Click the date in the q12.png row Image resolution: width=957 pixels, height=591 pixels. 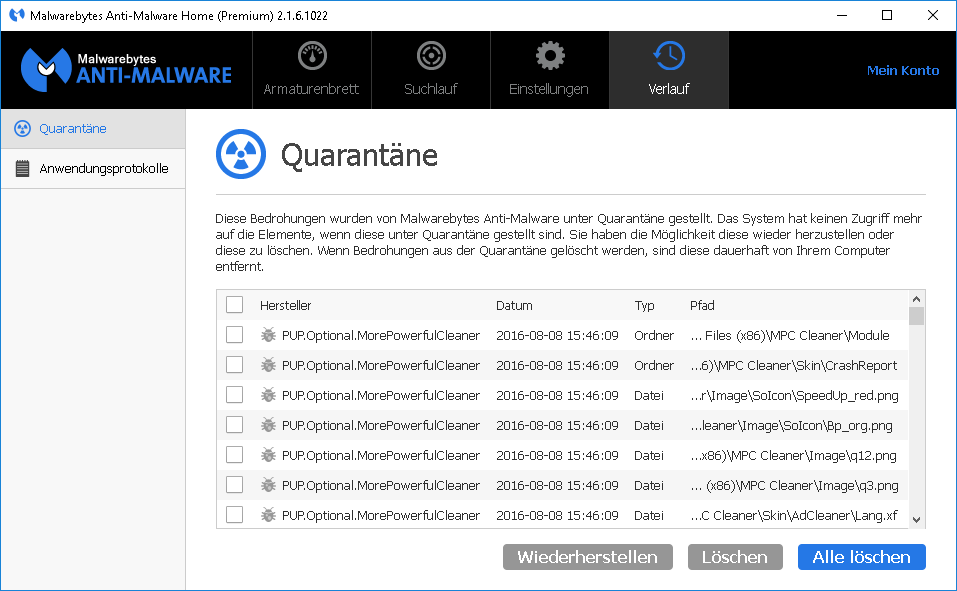coord(557,455)
